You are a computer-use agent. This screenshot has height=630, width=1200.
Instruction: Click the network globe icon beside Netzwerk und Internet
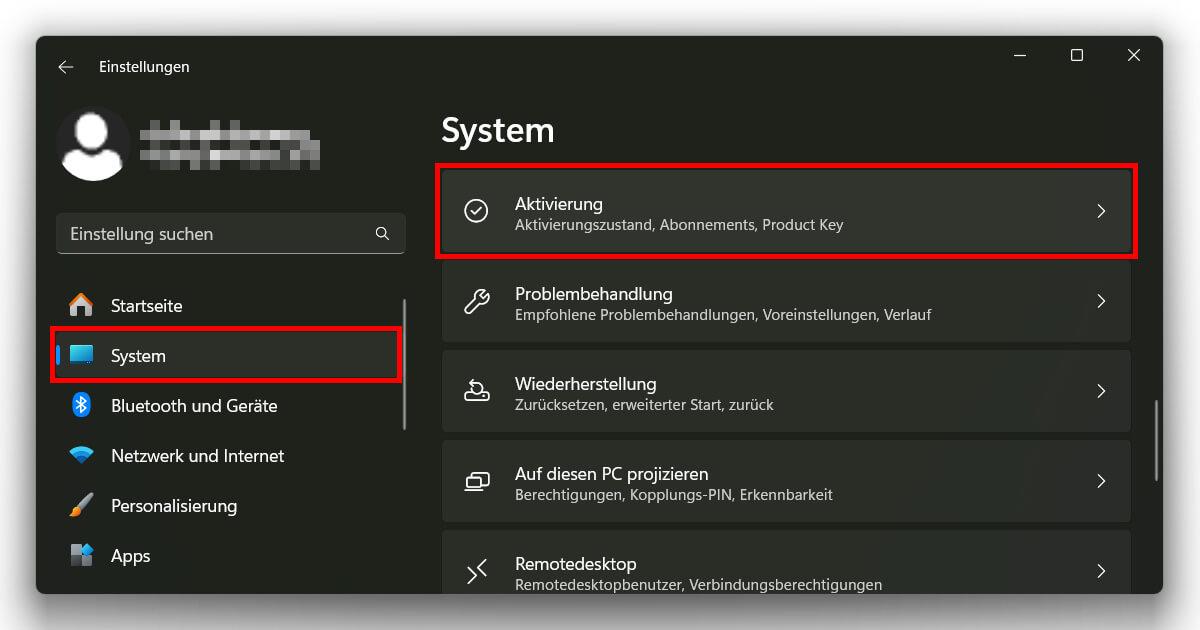coord(83,456)
